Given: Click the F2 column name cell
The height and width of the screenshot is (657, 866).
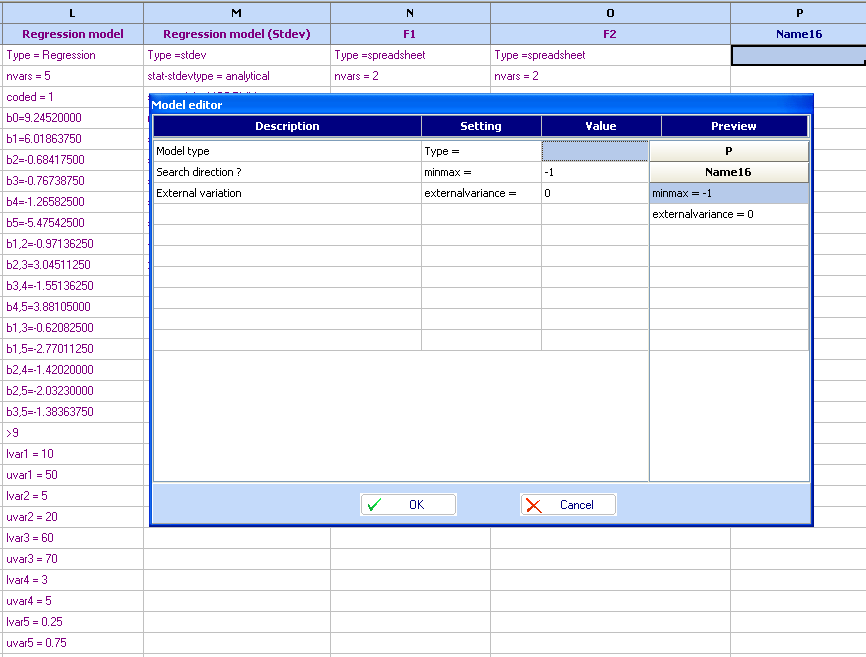Looking at the screenshot, I should pyautogui.click(x=610, y=34).
